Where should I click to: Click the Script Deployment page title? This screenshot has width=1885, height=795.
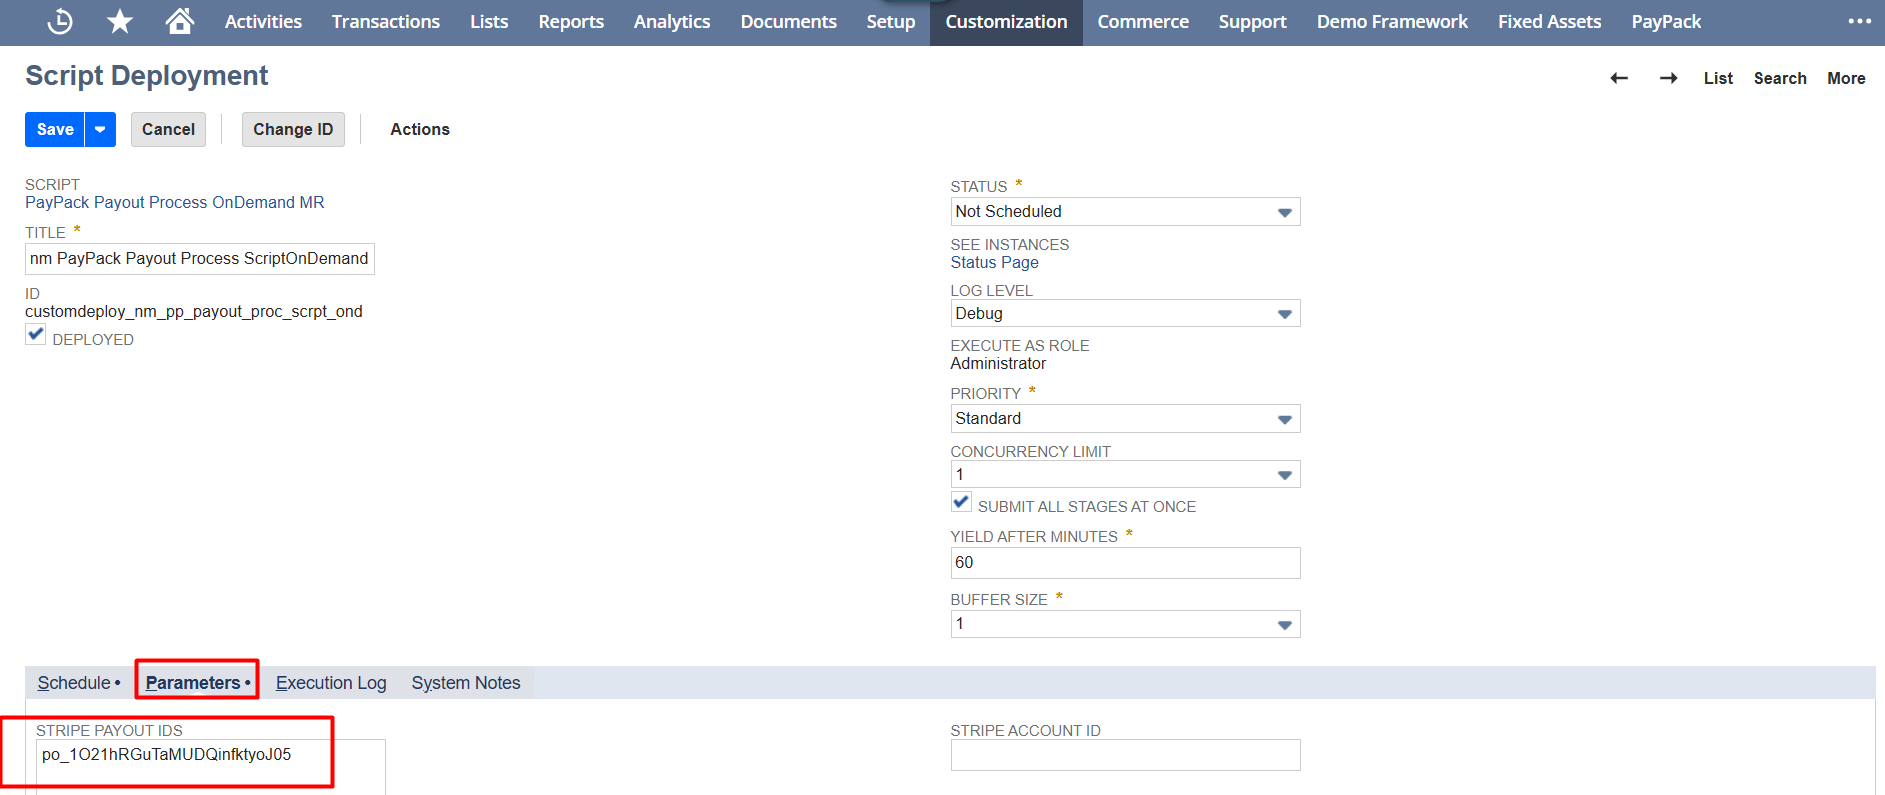tap(147, 76)
